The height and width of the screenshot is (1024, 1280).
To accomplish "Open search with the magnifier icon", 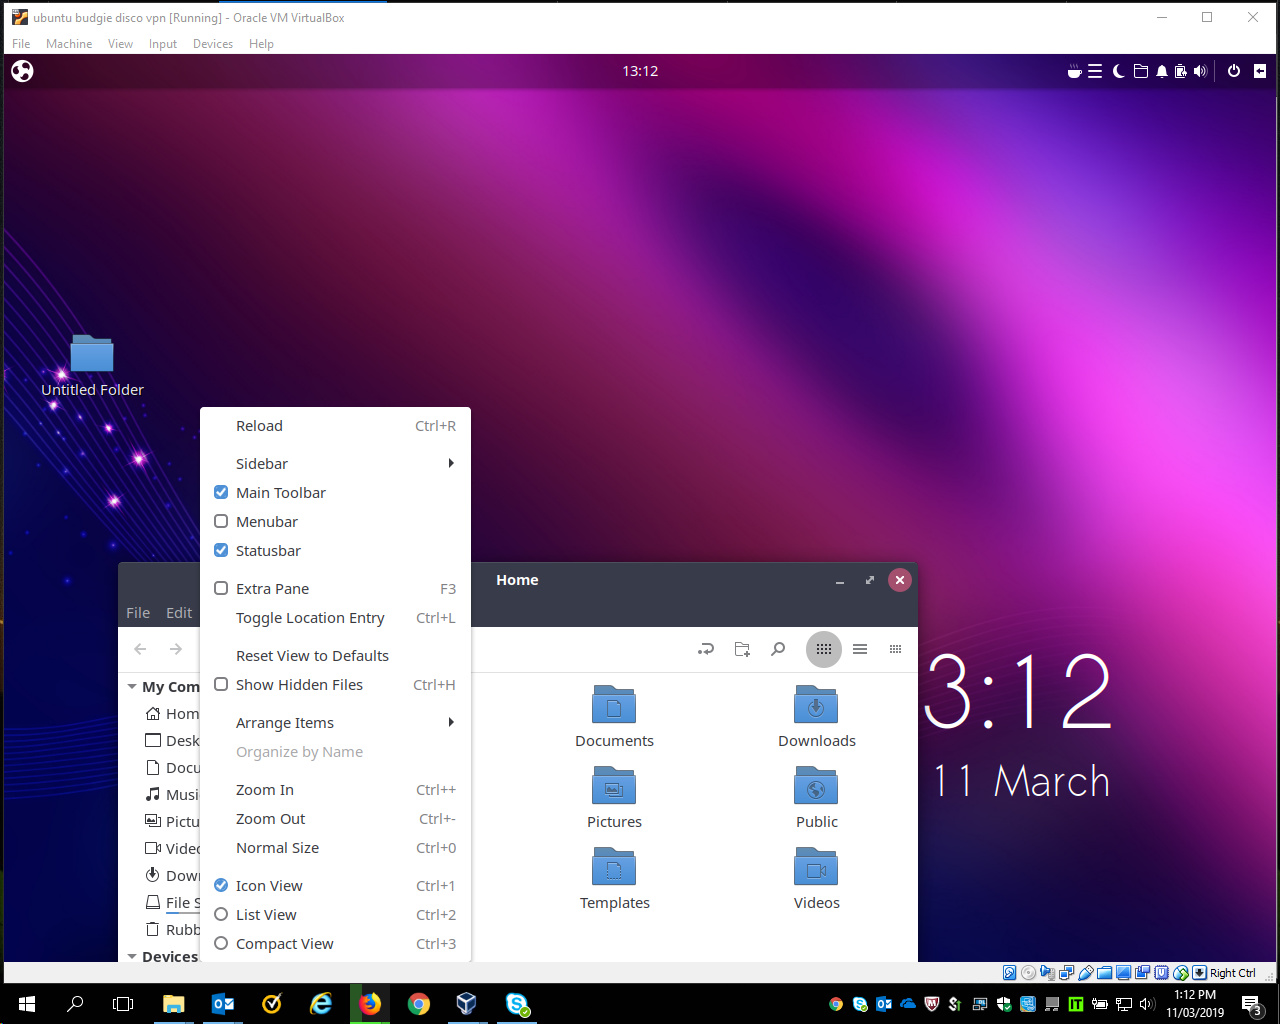I will [778, 649].
